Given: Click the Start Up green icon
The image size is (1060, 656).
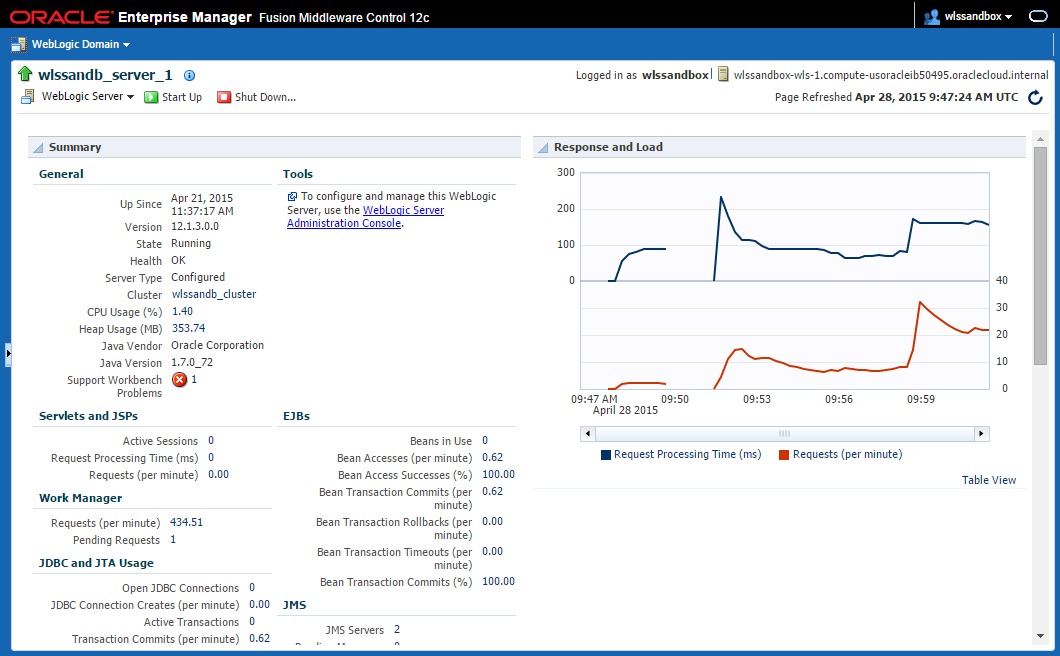Looking at the screenshot, I should click(151, 97).
